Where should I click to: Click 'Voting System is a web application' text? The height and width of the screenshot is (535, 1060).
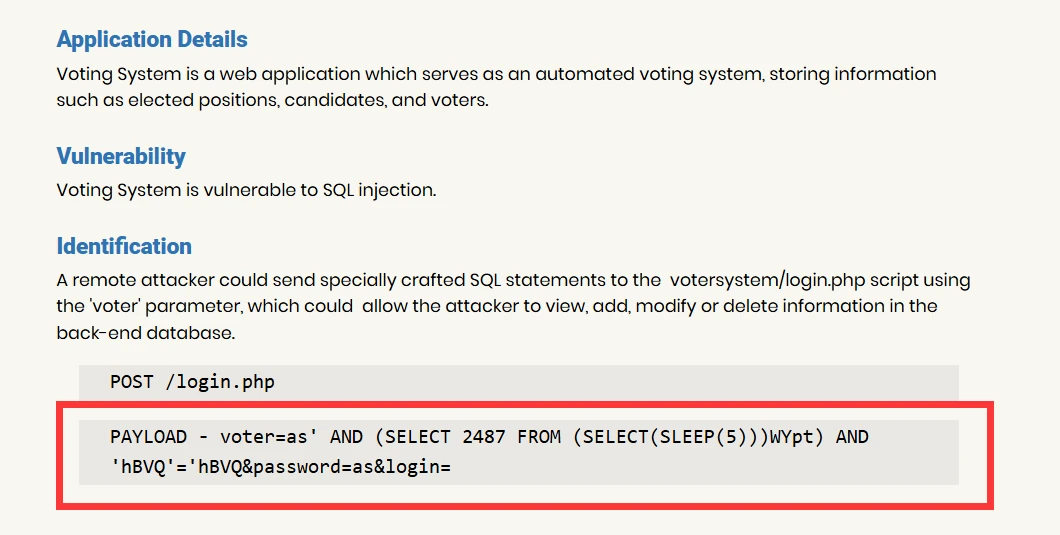coord(209,74)
